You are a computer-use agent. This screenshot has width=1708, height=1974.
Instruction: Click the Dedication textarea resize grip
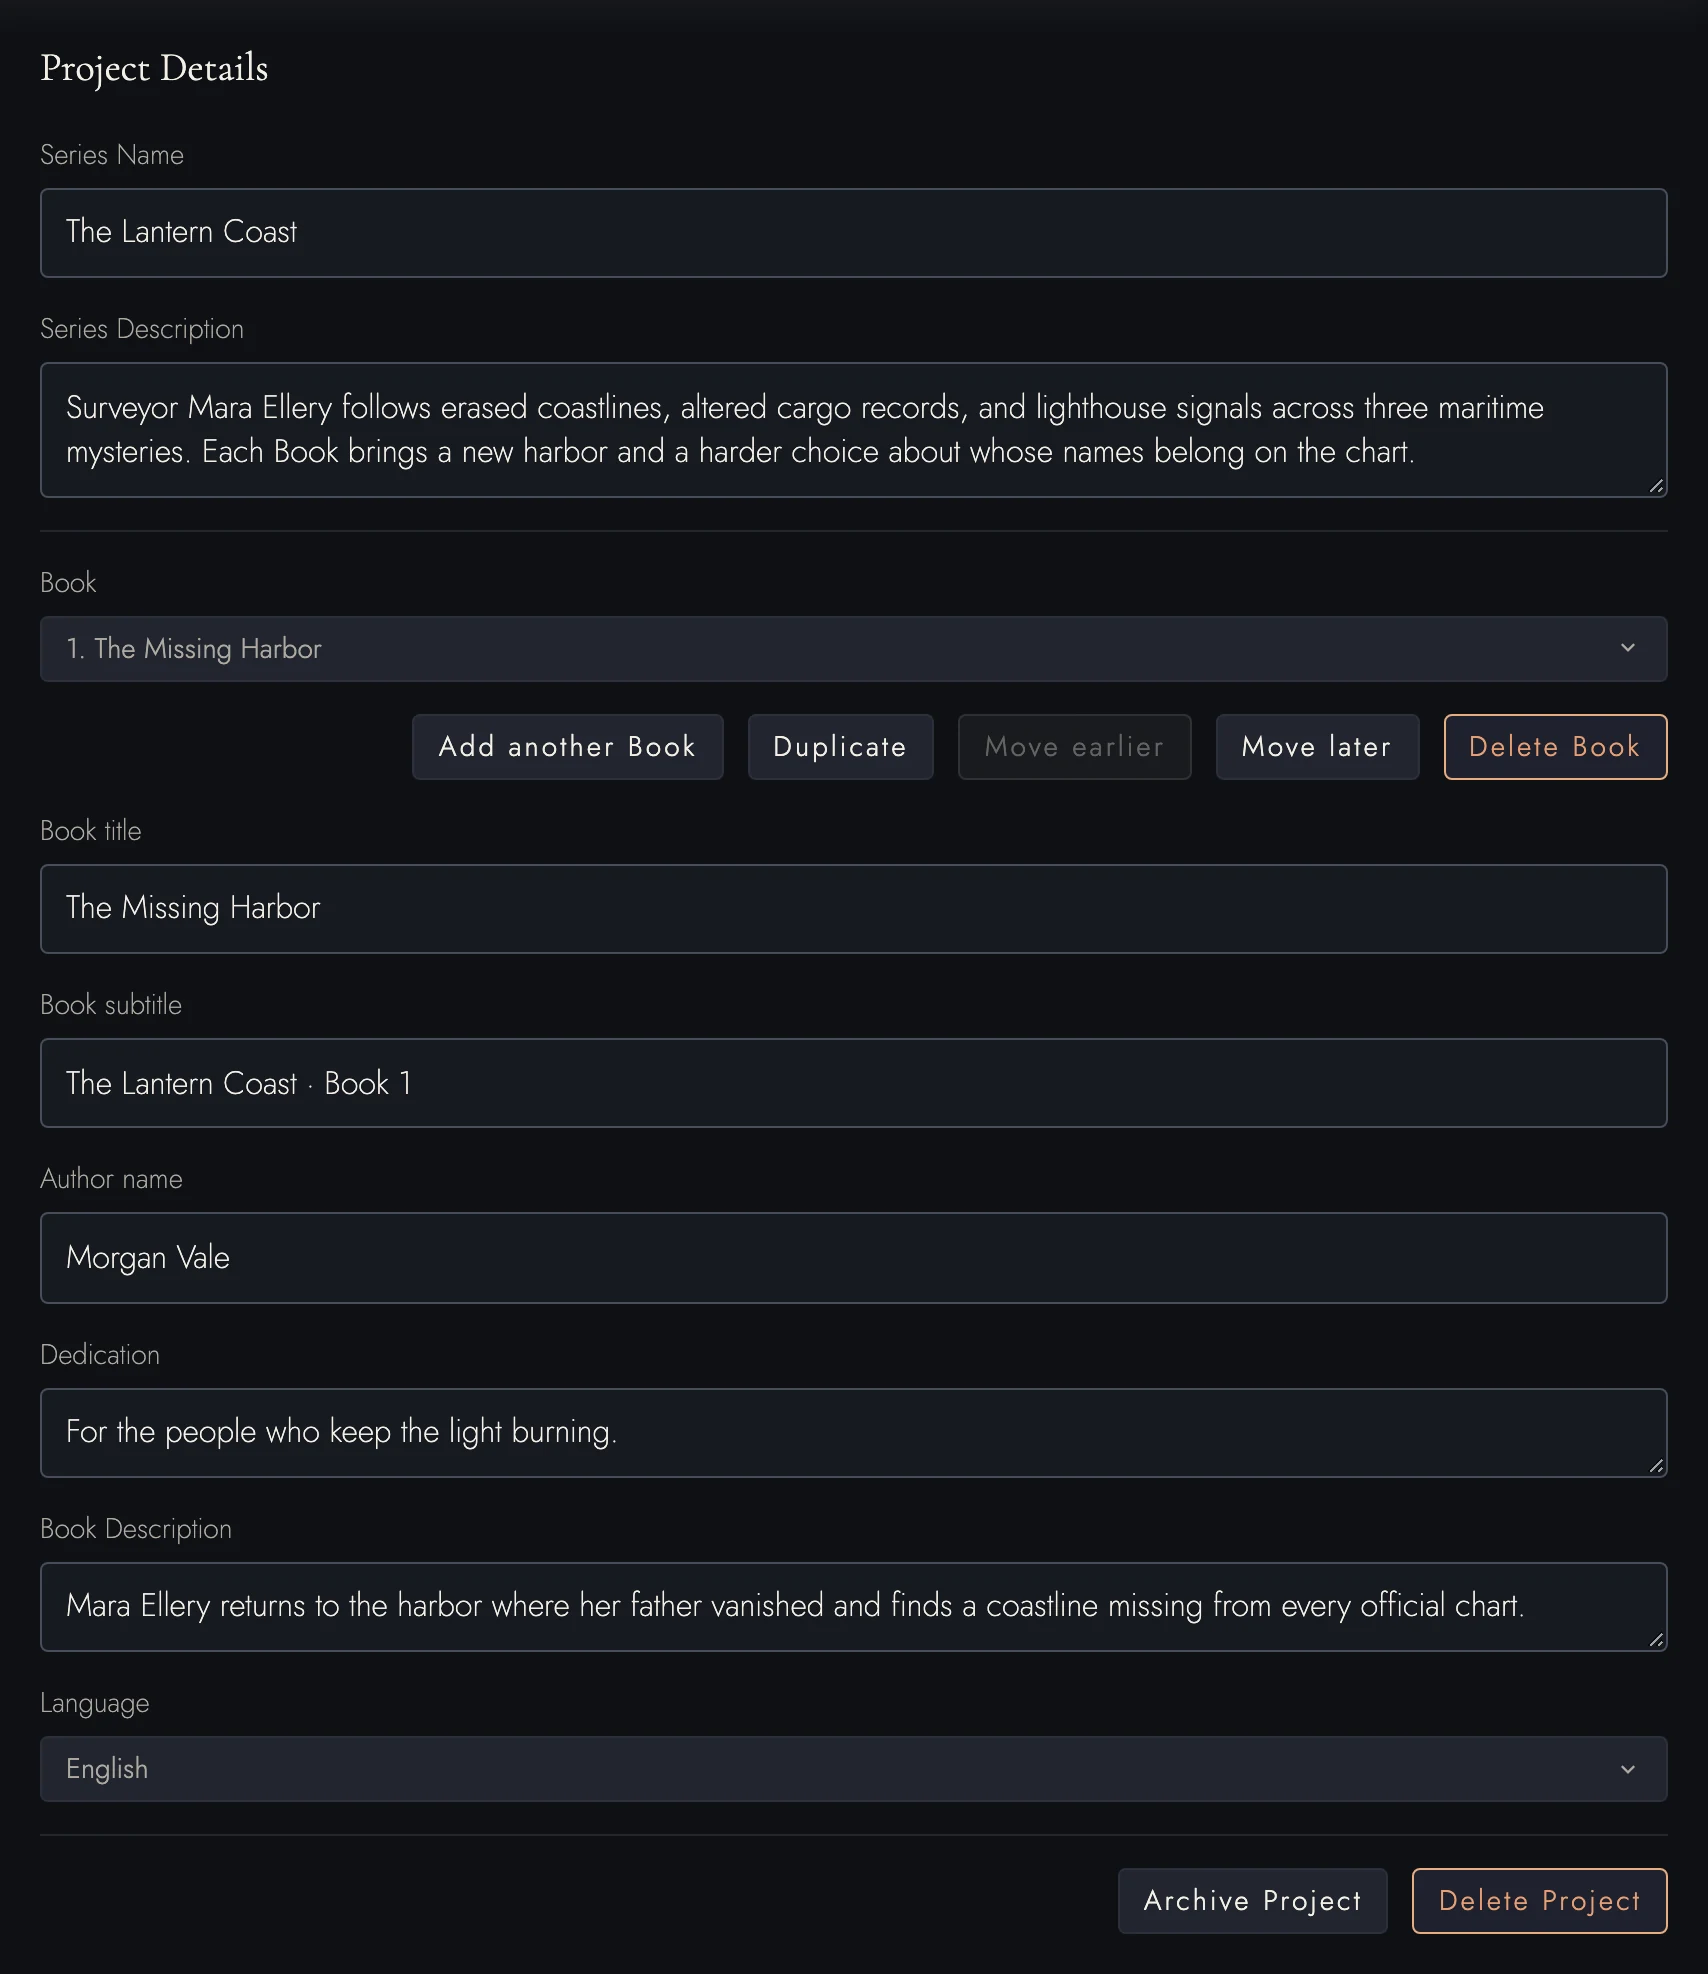1656,1467
